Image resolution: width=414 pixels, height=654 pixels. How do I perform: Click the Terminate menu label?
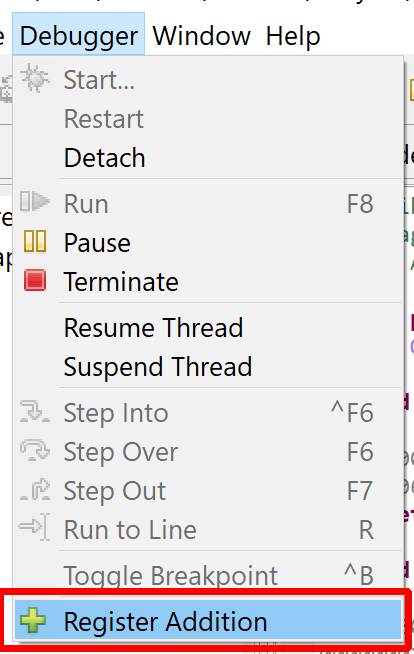pos(121,282)
